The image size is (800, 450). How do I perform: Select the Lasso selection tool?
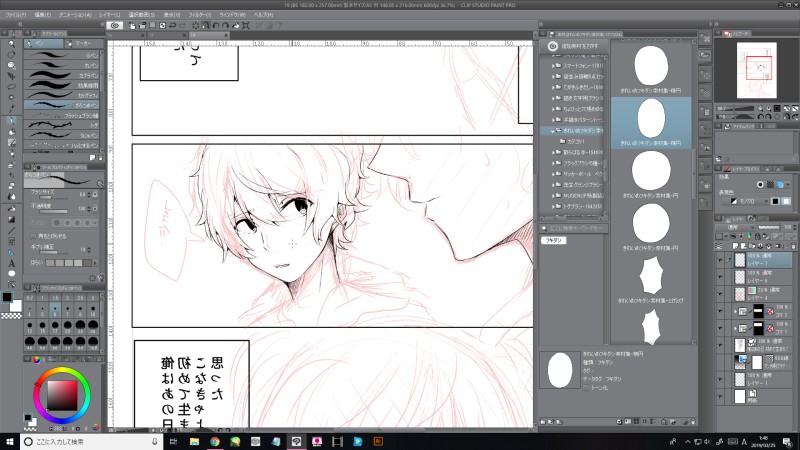11,87
